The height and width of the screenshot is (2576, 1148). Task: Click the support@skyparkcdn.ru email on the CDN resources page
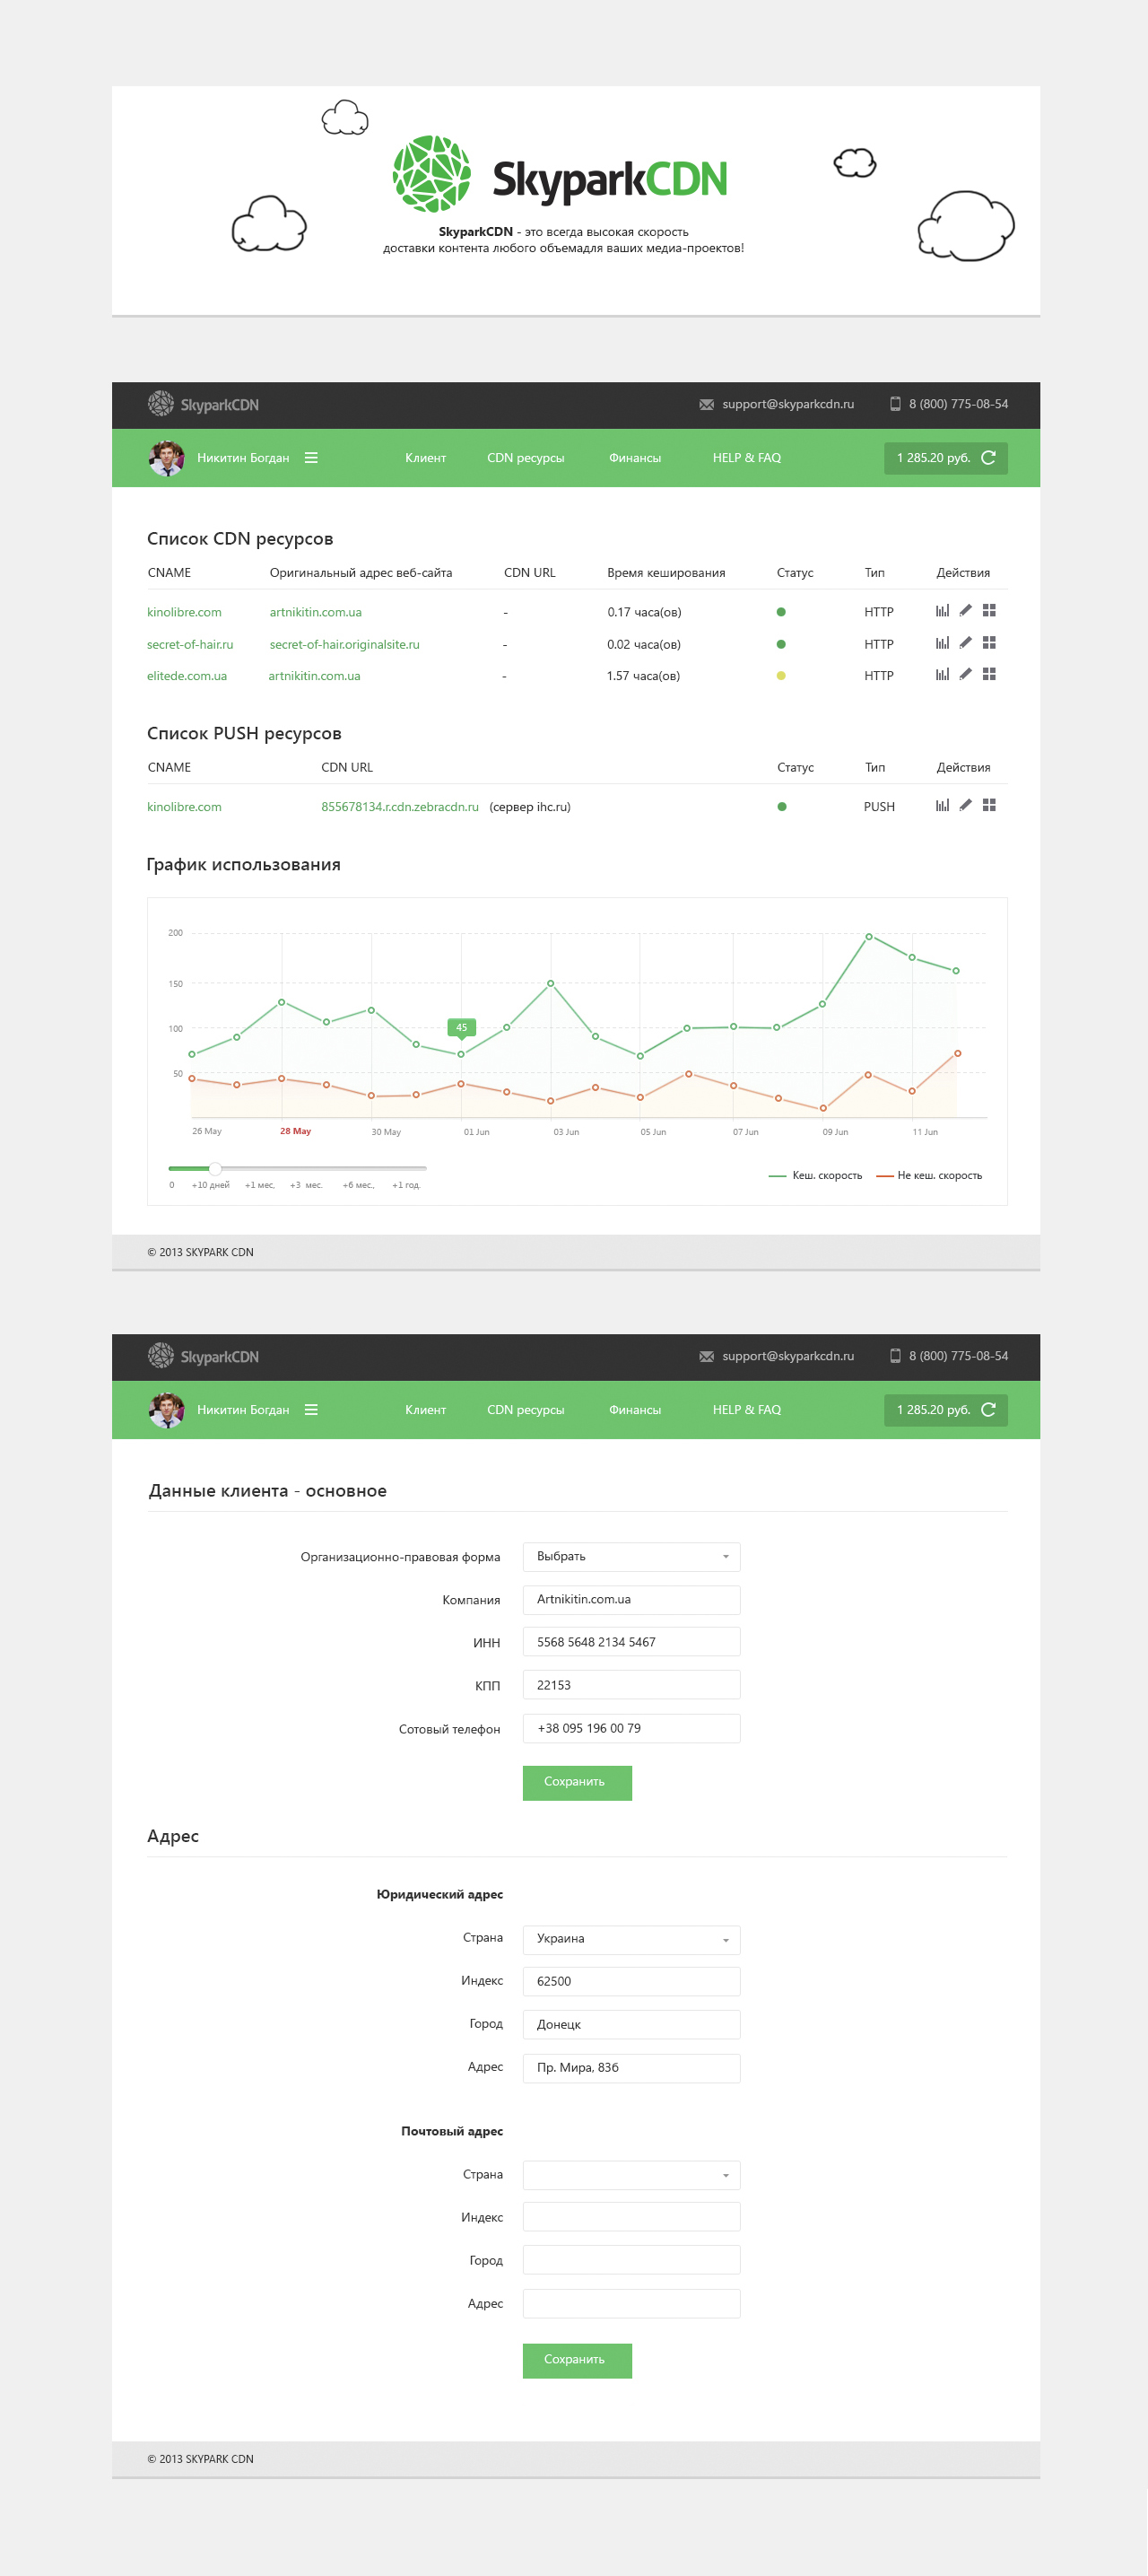click(x=788, y=404)
